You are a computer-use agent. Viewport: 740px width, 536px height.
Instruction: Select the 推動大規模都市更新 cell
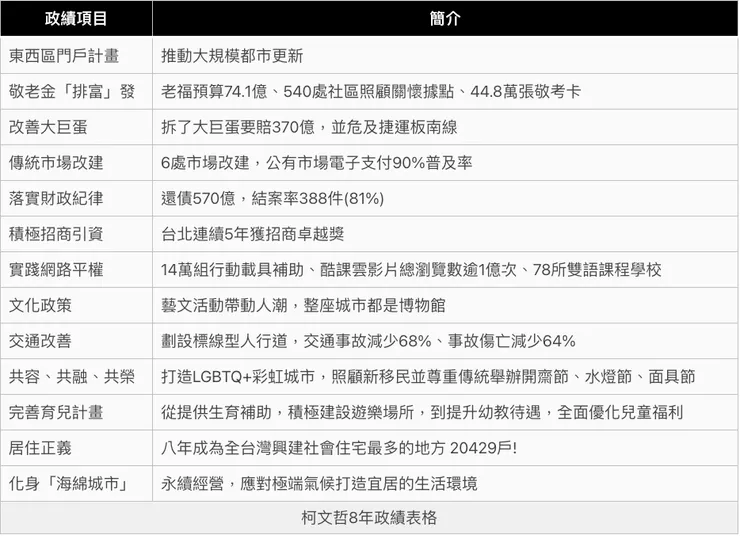pos(445,55)
